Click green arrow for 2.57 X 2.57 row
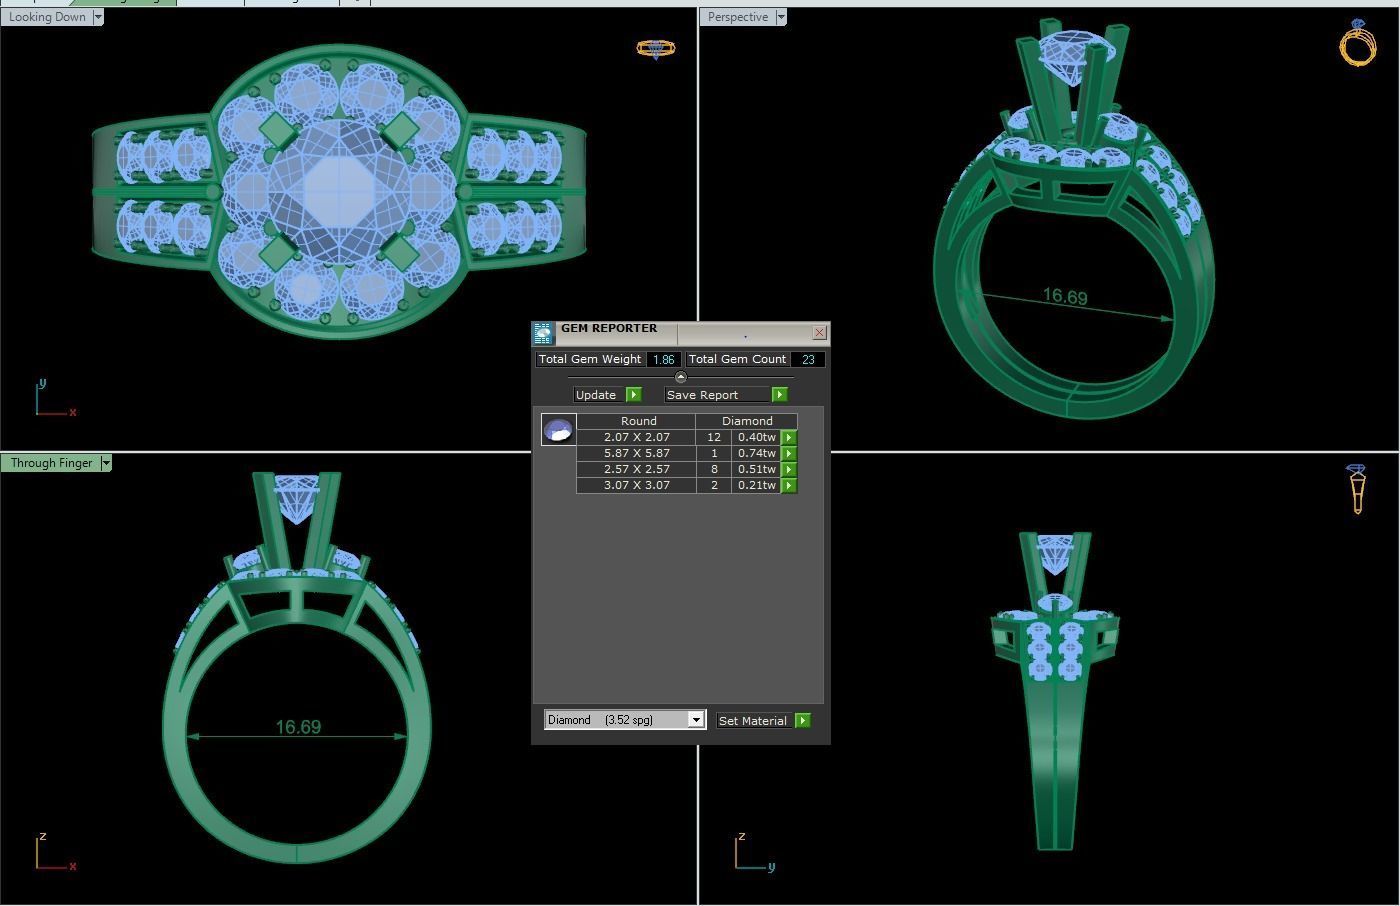Screen dimensions: 1400x906 tap(789, 469)
